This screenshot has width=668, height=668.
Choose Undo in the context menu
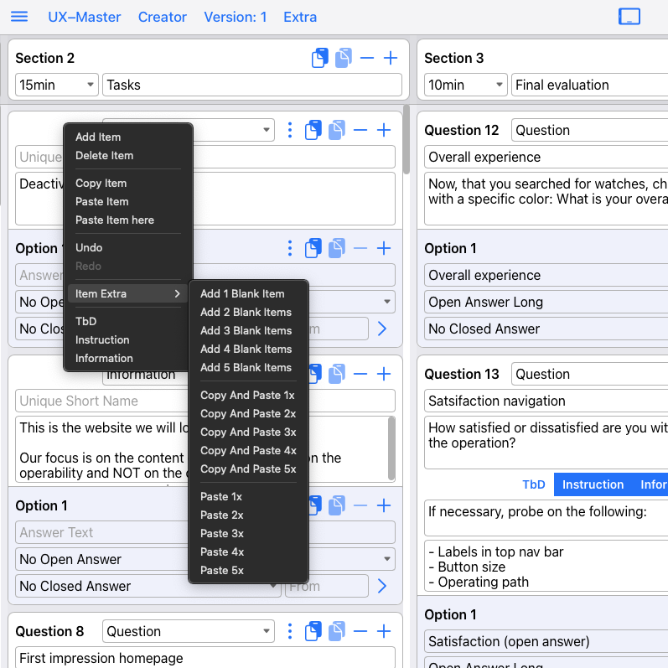point(89,248)
